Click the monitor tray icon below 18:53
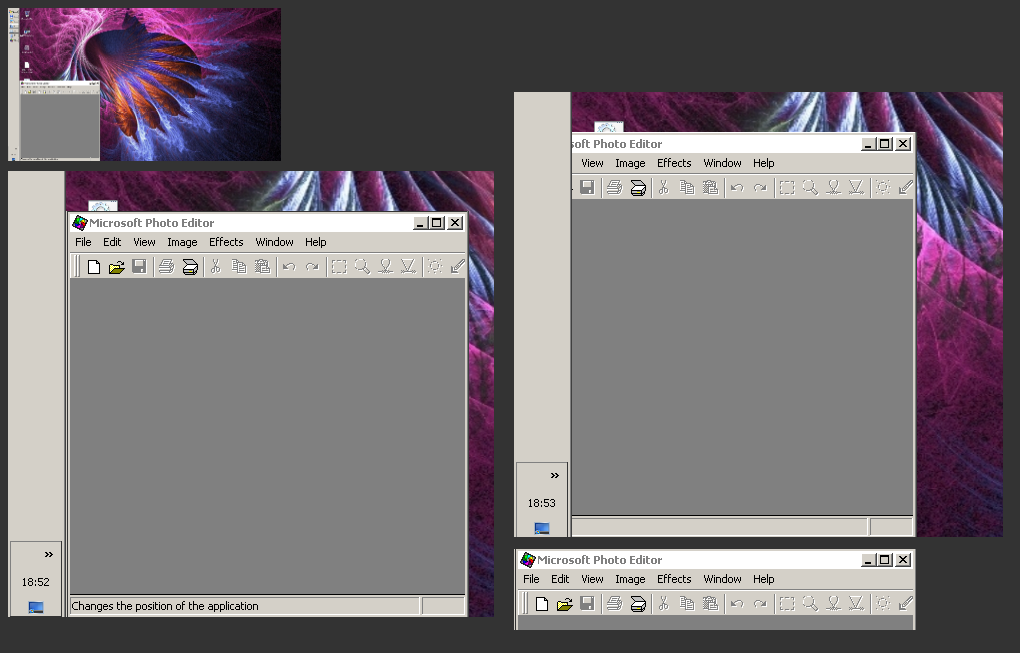The image size is (1020, 653). (542, 528)
